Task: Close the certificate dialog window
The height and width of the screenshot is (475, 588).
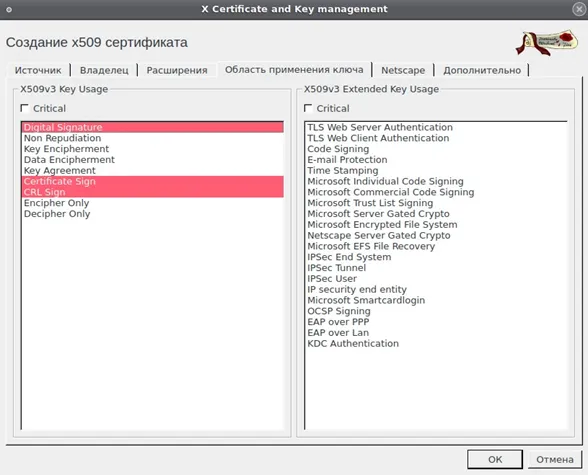Action: (579, 9)
